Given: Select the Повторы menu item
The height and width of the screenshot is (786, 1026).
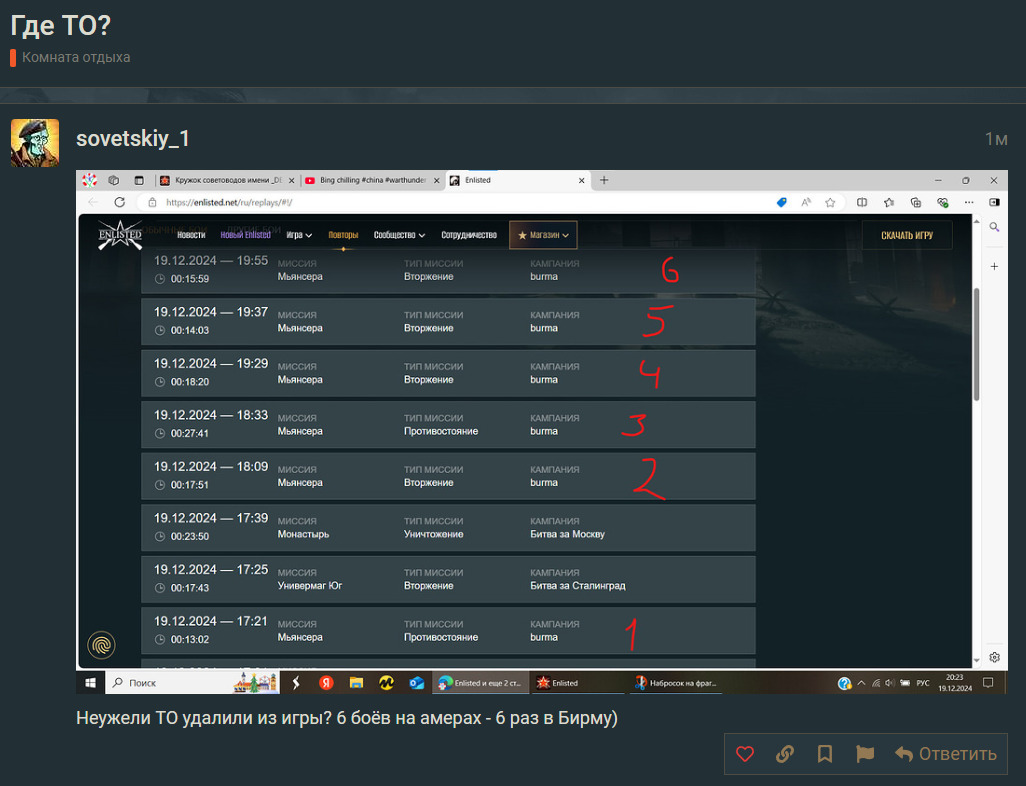Looking at the screenshot, I should tap(343, 235).
